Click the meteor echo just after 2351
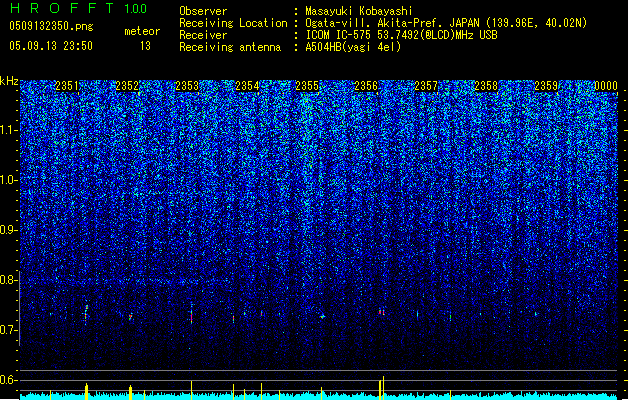 point(86,314)
